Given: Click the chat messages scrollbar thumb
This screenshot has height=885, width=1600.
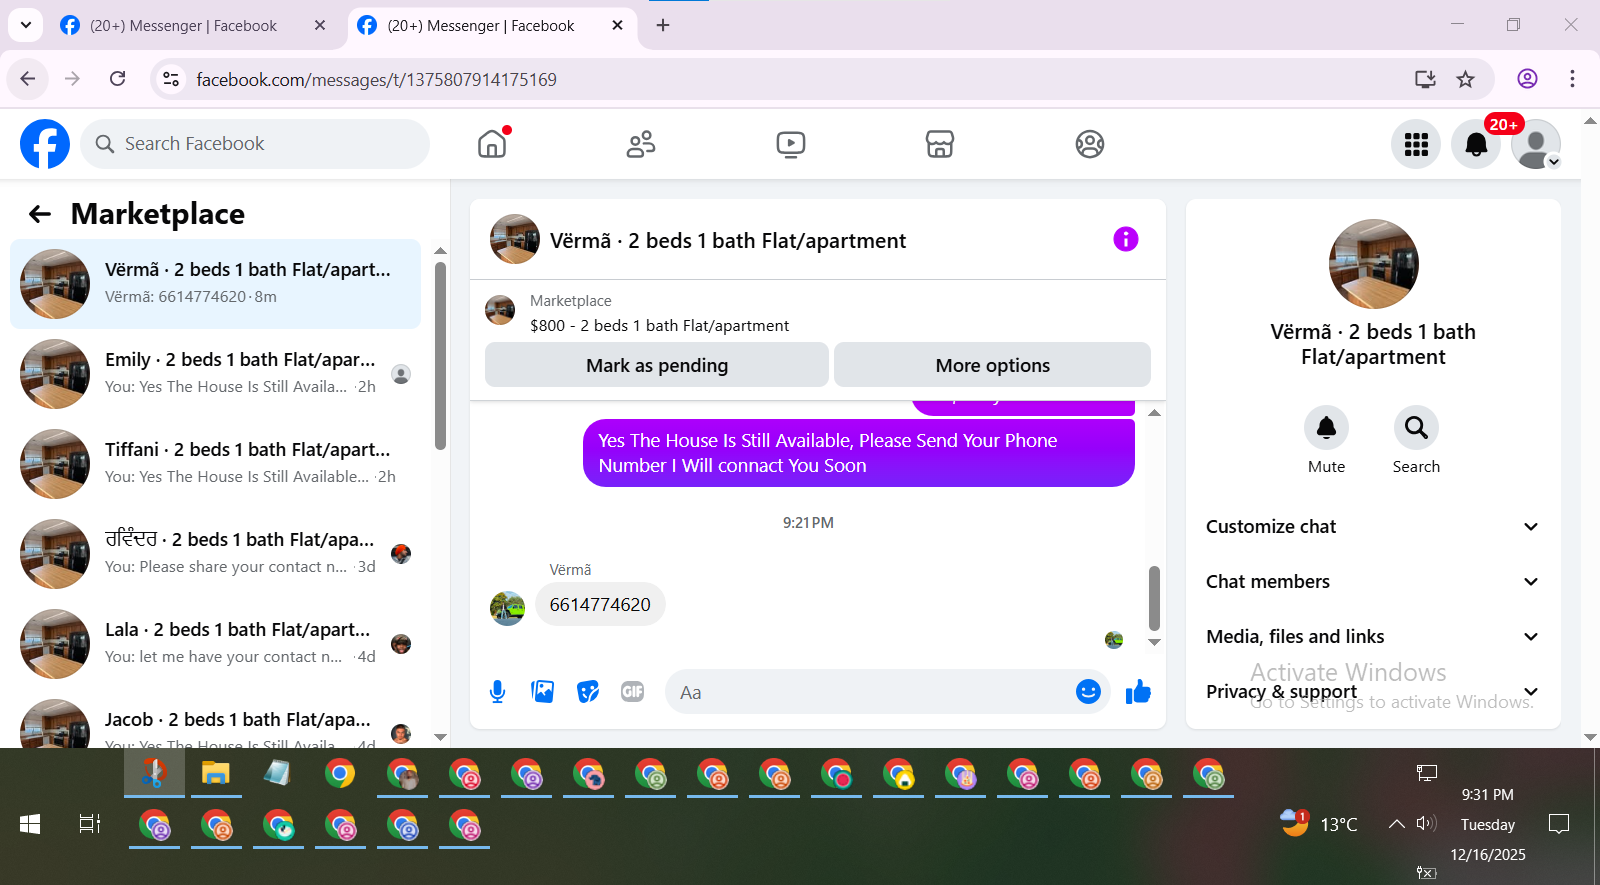Looking at the screenshot, I should (x=1154, y=598).
